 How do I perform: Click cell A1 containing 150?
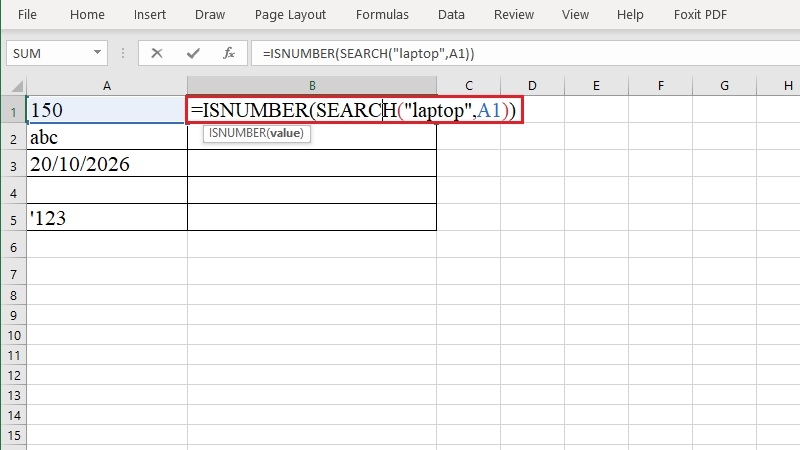pos(107,110)
